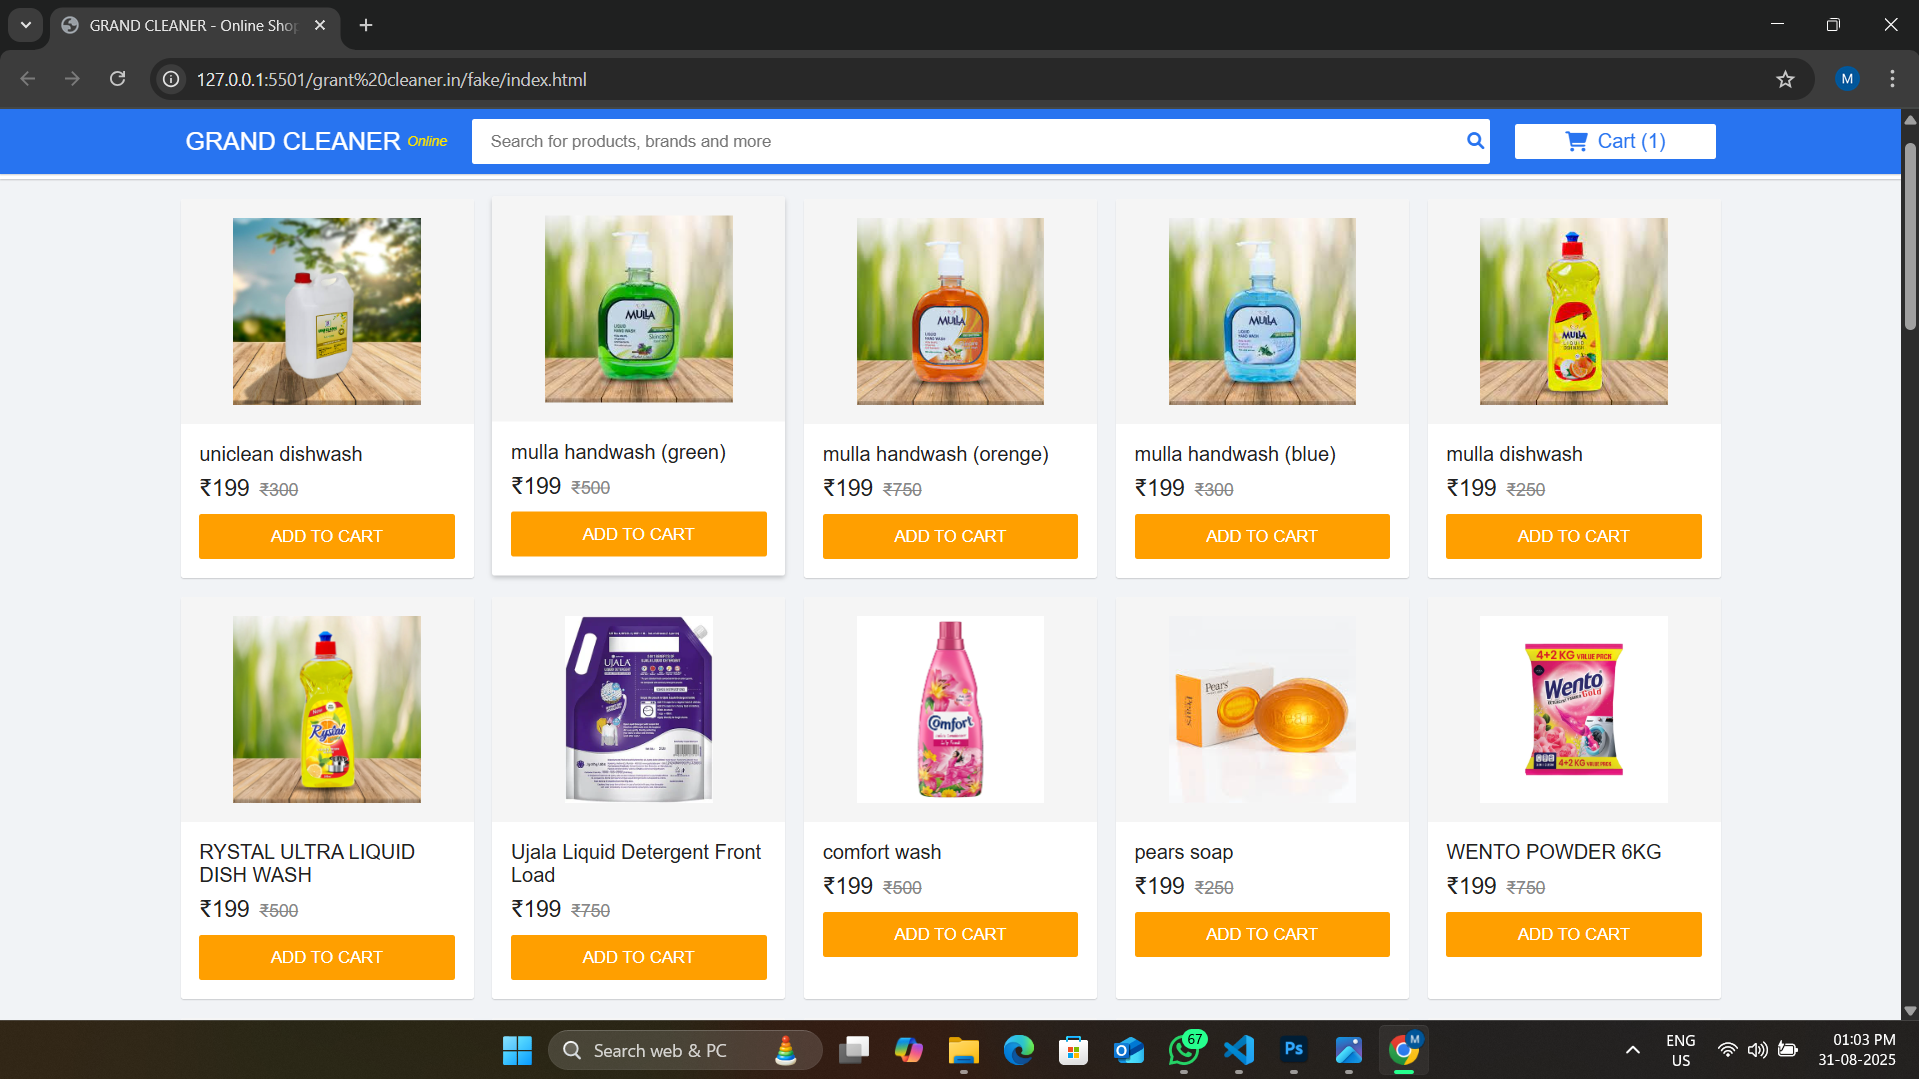Screen dimensions: 1919x1079
Task: Bookmark this page with the star icon
Action: pyautogui.click(x=1785, y=79)
